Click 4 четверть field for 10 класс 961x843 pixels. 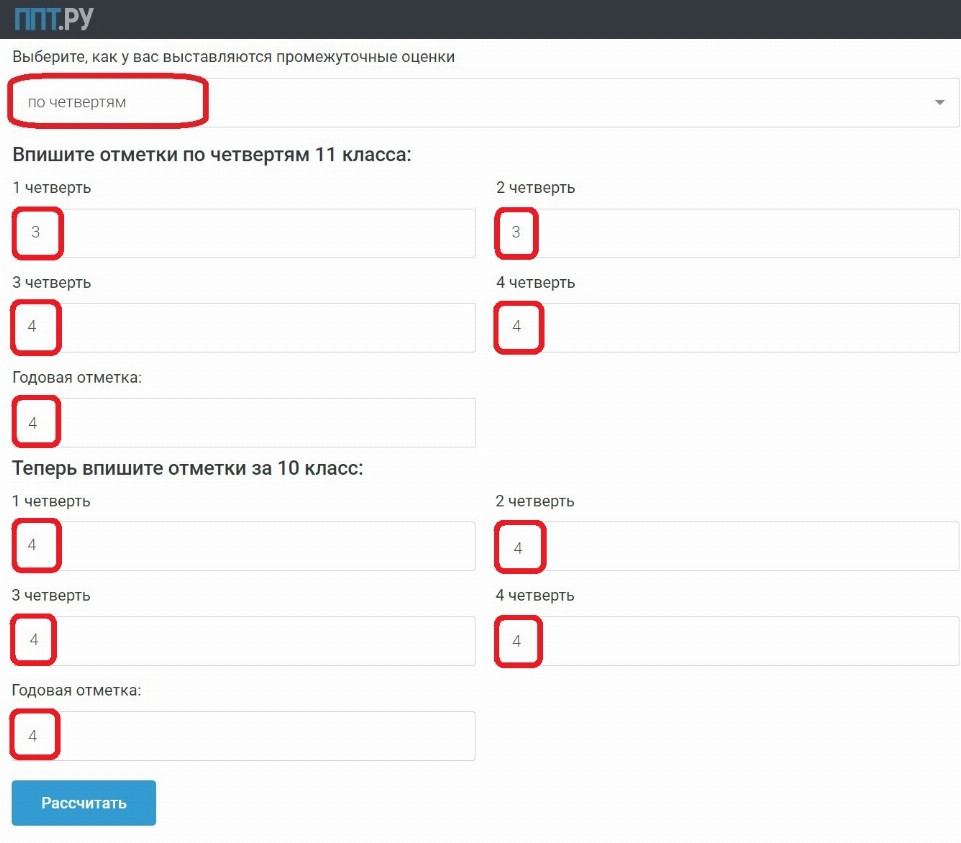tap(727, 641)
